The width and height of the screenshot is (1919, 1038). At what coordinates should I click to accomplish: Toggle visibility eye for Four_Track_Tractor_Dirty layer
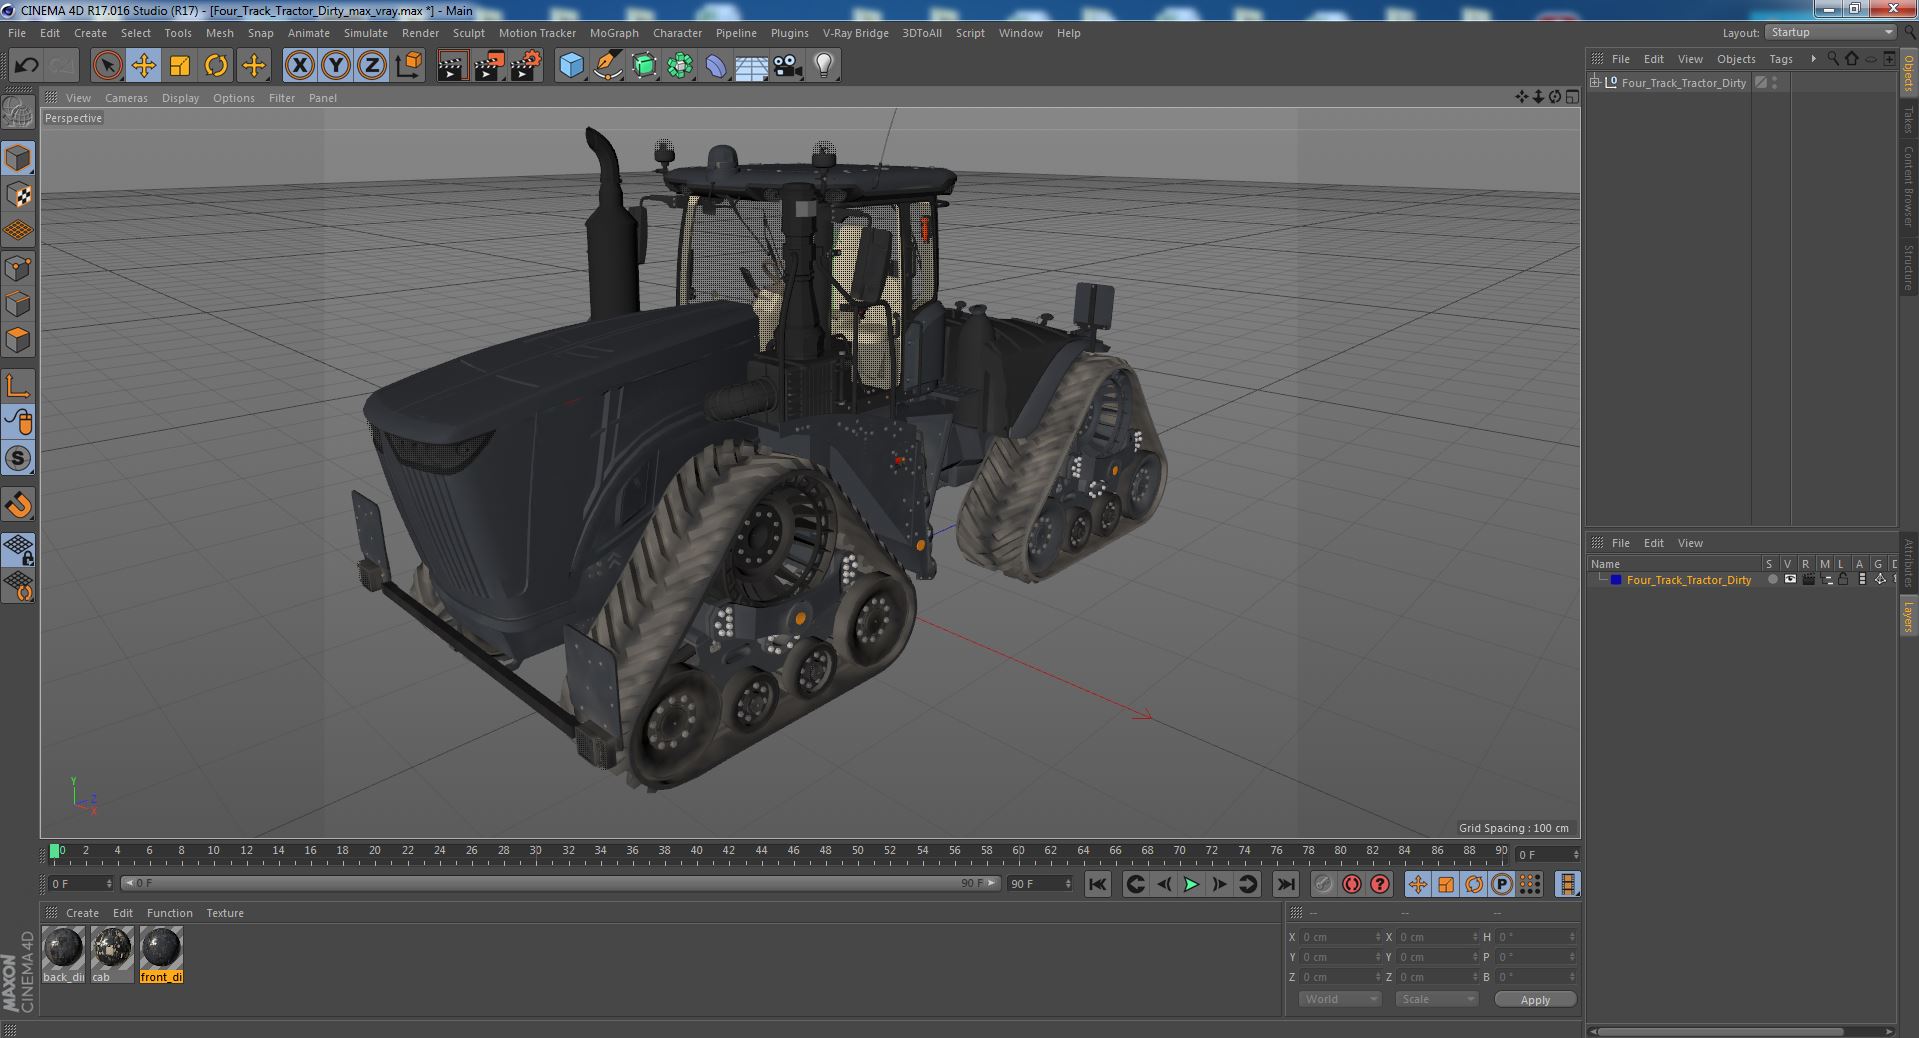point(1790,580)
